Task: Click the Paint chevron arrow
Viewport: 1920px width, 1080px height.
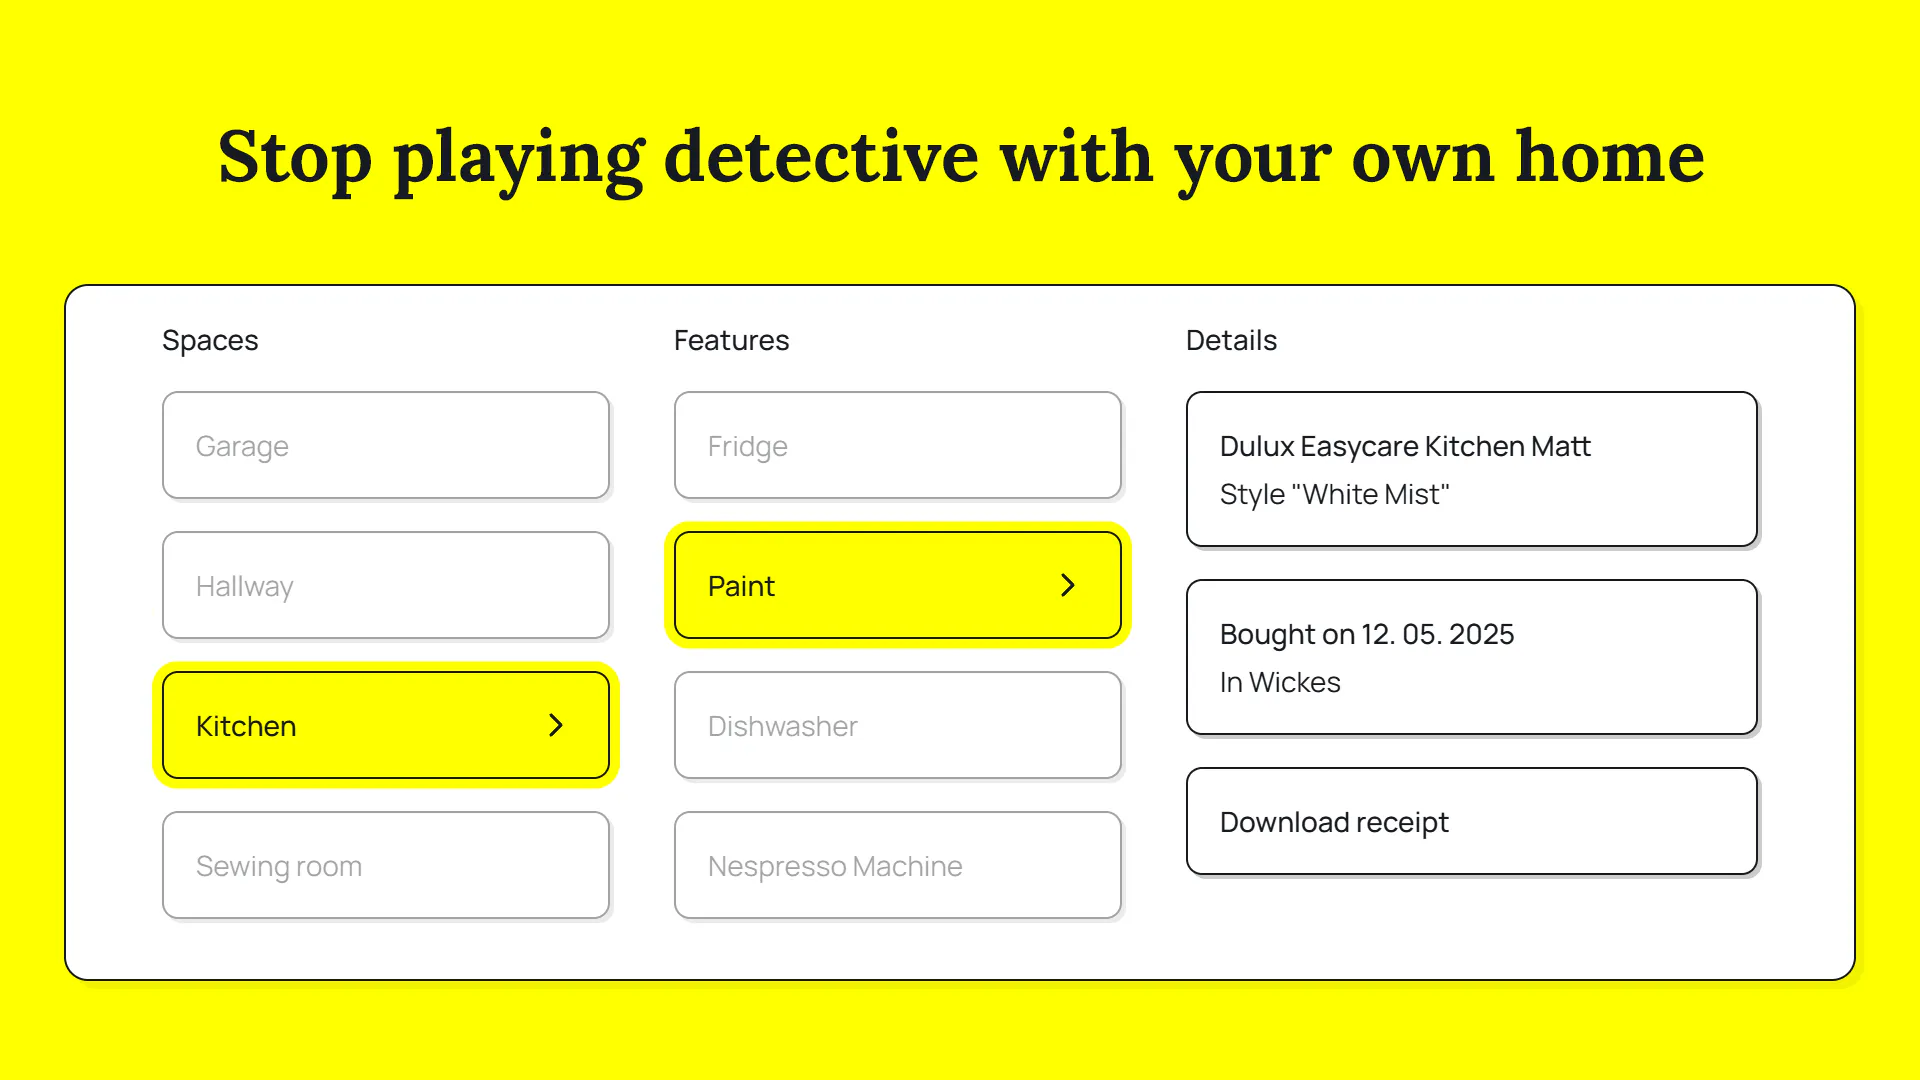Action: [x=1068, y=585]
